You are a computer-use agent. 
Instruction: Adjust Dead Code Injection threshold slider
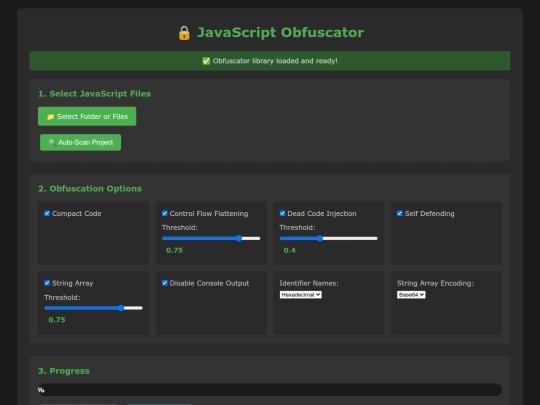coord(329,238)
